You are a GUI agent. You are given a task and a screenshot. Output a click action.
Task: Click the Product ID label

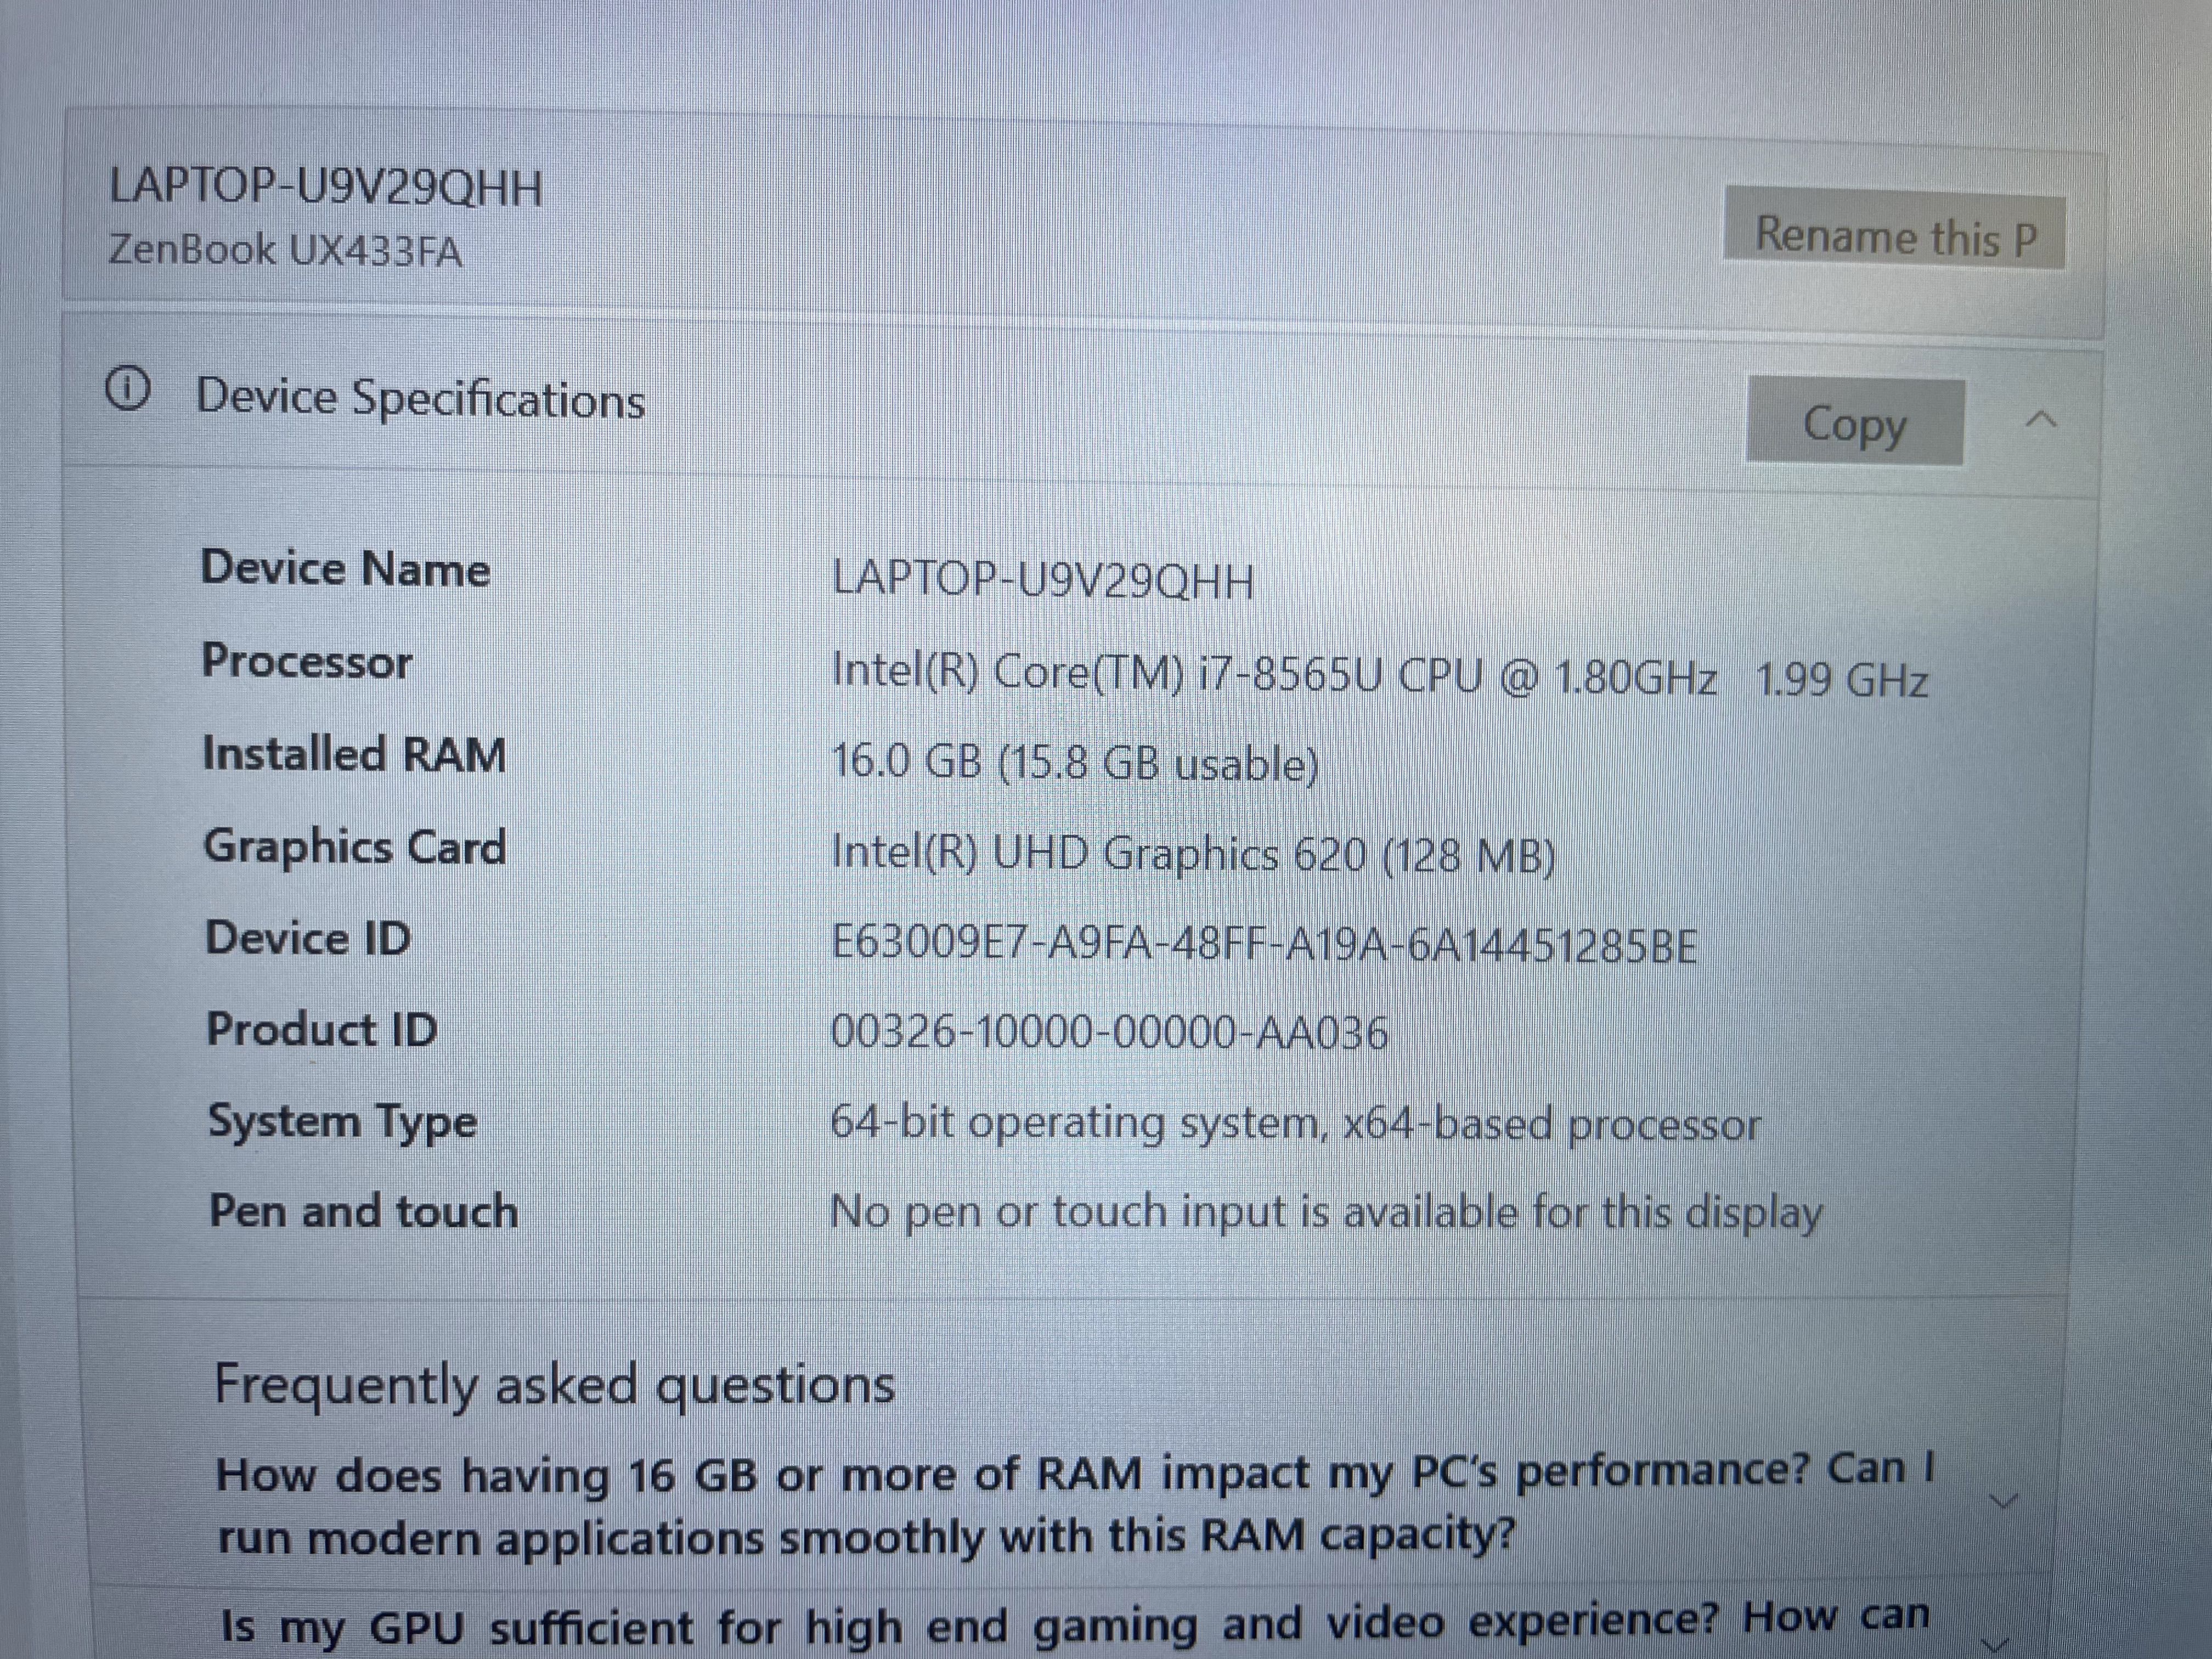[322, 1029]
